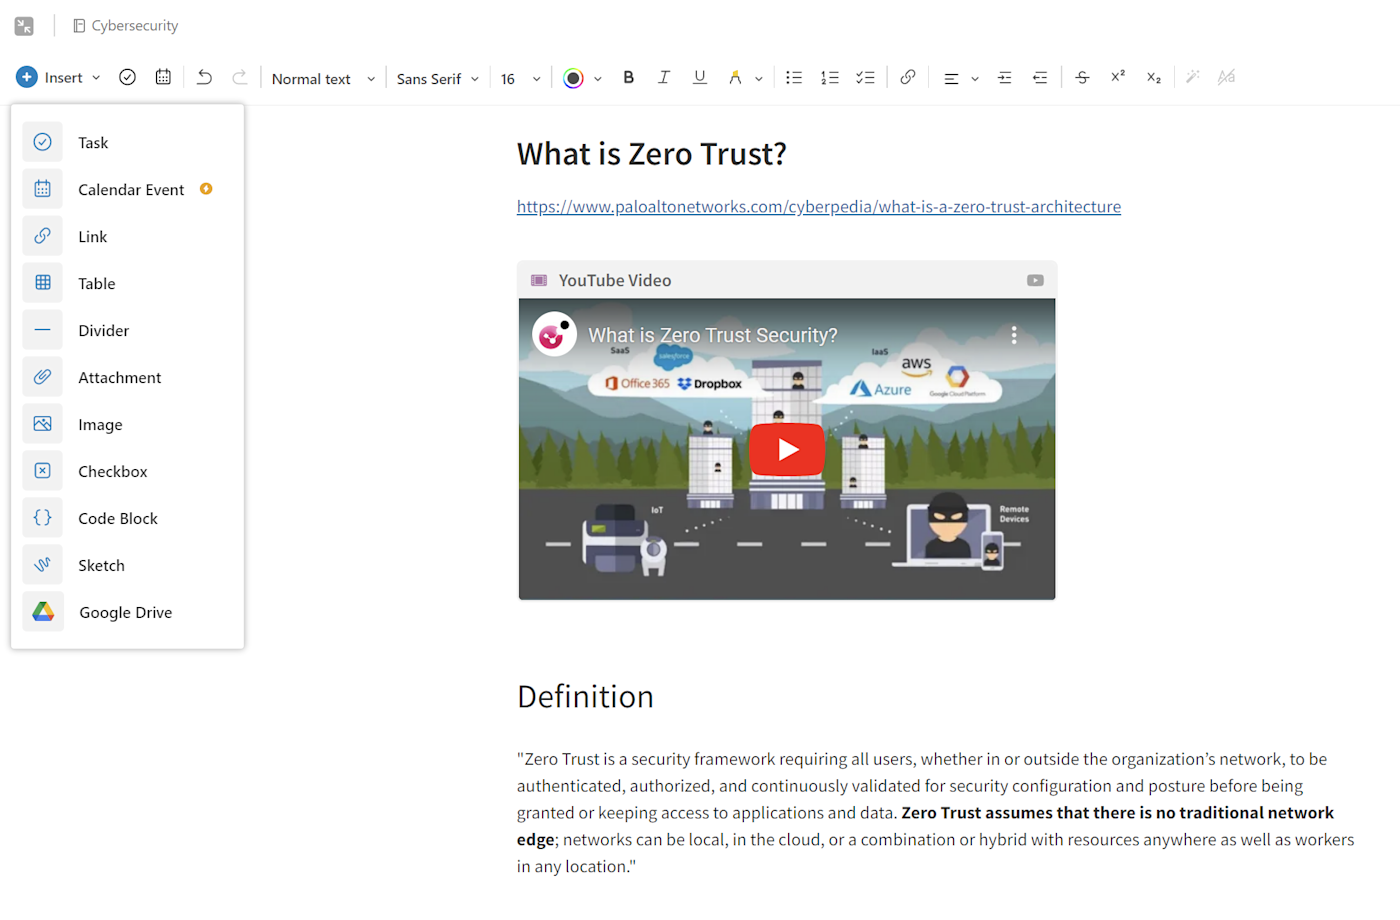Toggle underline formatting
The width and height of the screenshot is (1400, 920).
coord(700,77)
